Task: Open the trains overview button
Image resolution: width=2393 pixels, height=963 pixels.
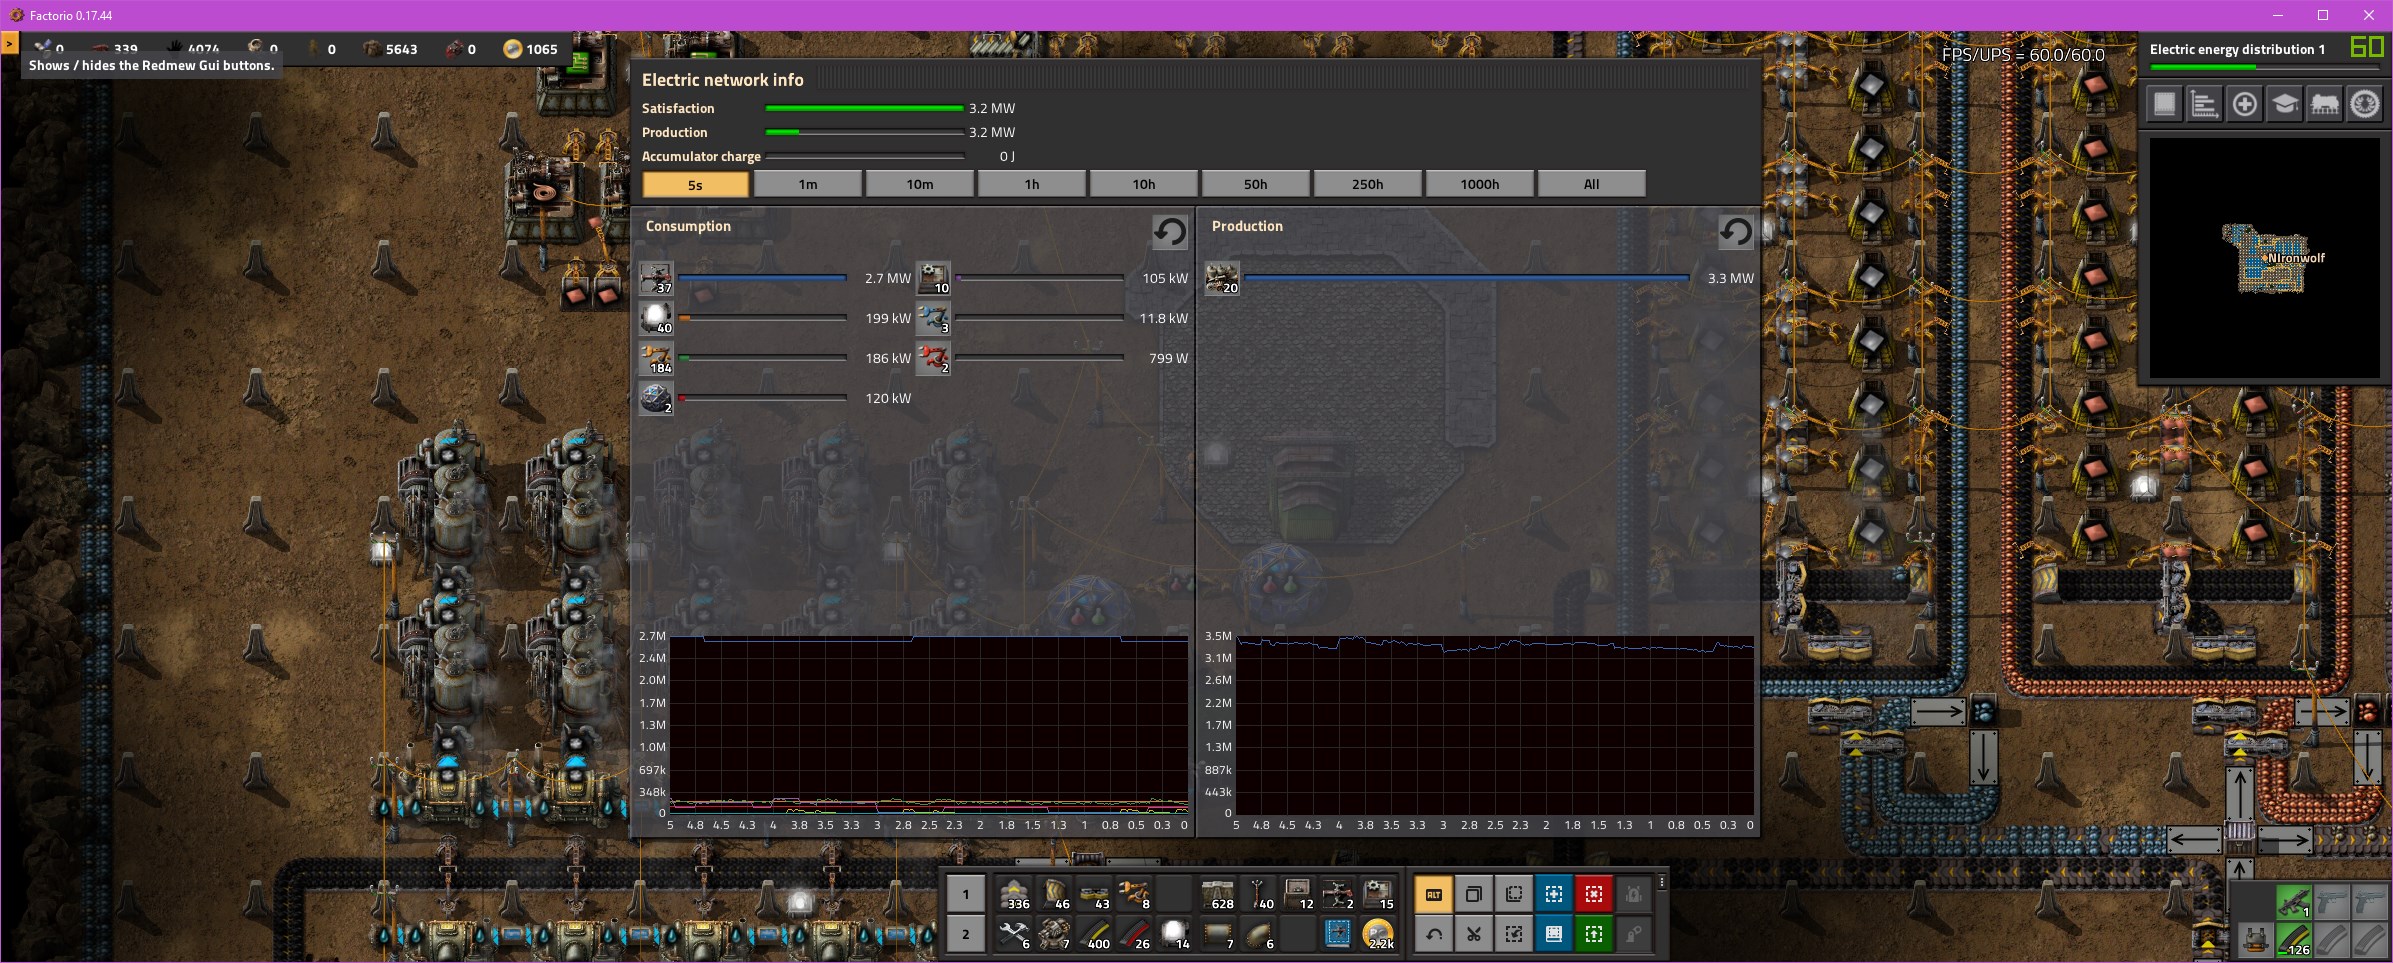Action: point(2325,104)
